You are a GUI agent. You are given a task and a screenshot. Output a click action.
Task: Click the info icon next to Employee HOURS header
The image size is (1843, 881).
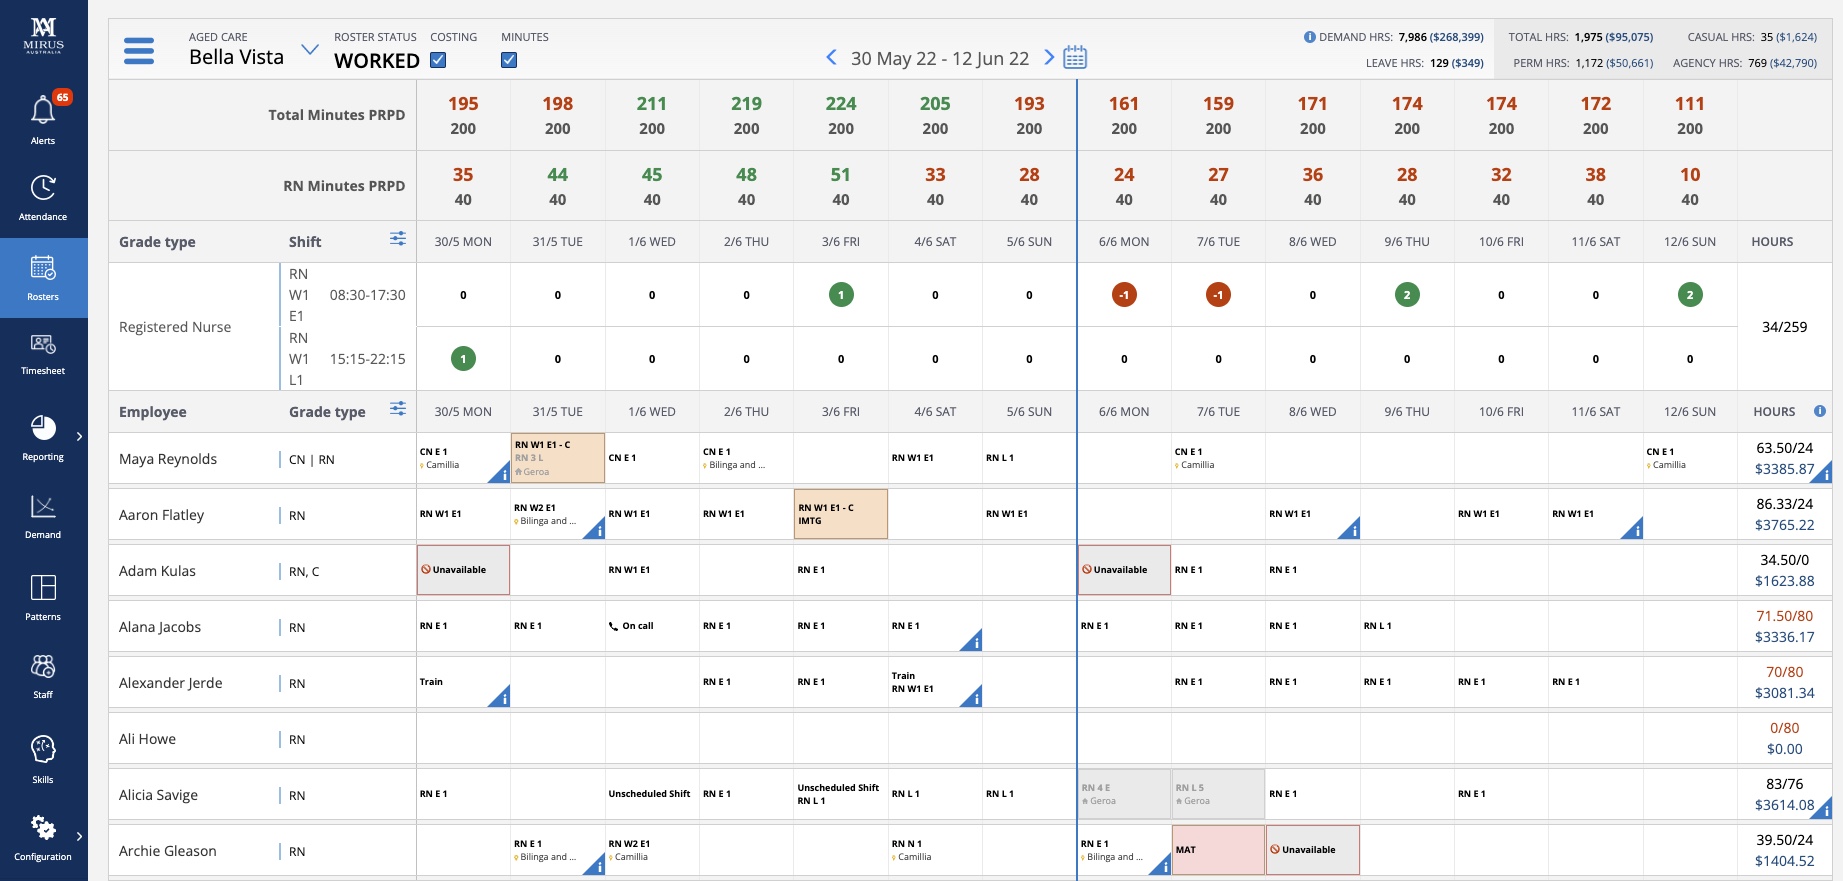click(1820, 411)
